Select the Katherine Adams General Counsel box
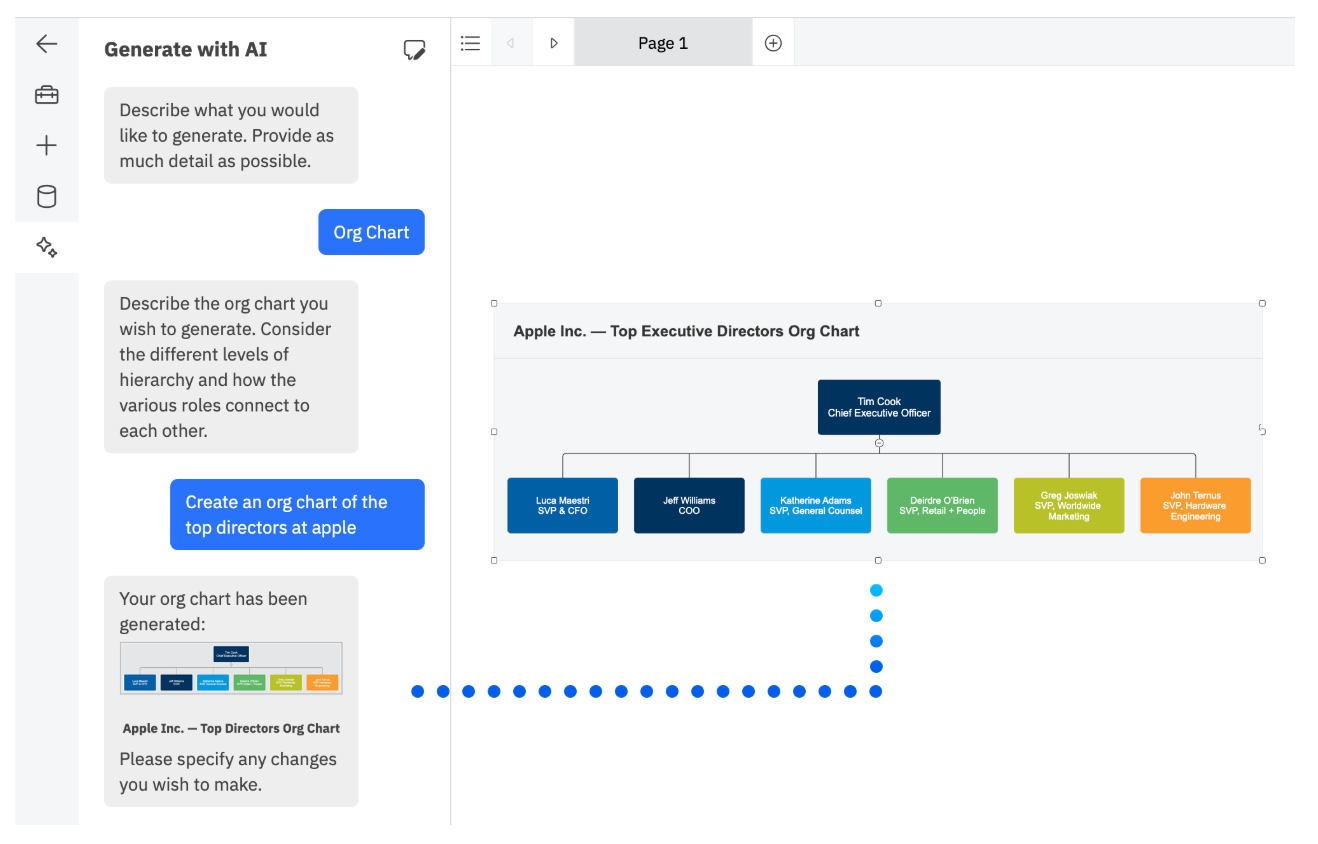This screenshot has height=844, width=1318. coord(816,505)
